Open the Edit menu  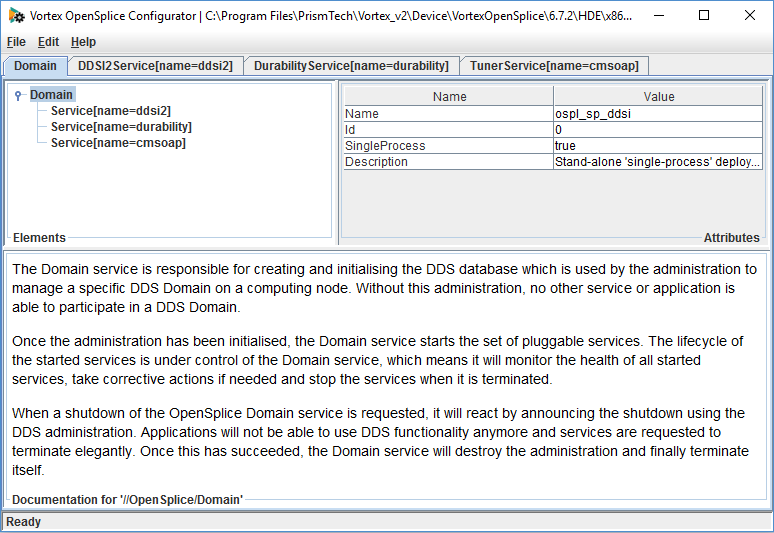pyautogui.click(x=48, y=42)
